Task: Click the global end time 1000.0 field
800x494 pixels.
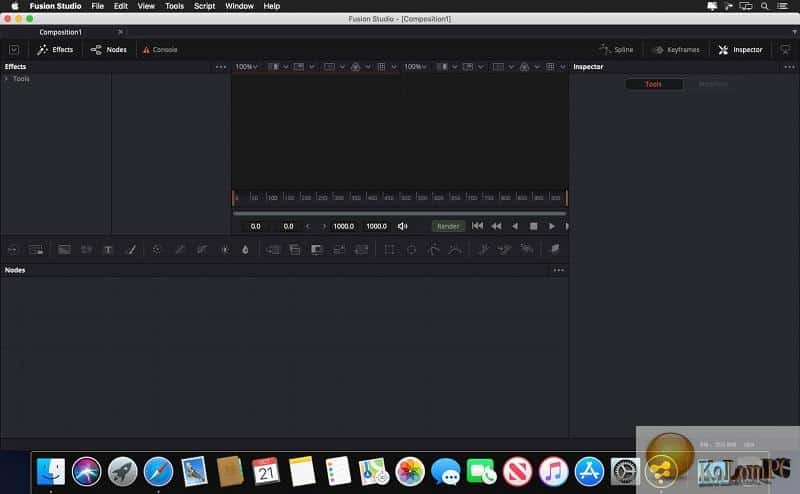Action: pyautogui.click(x=377, y=226)
